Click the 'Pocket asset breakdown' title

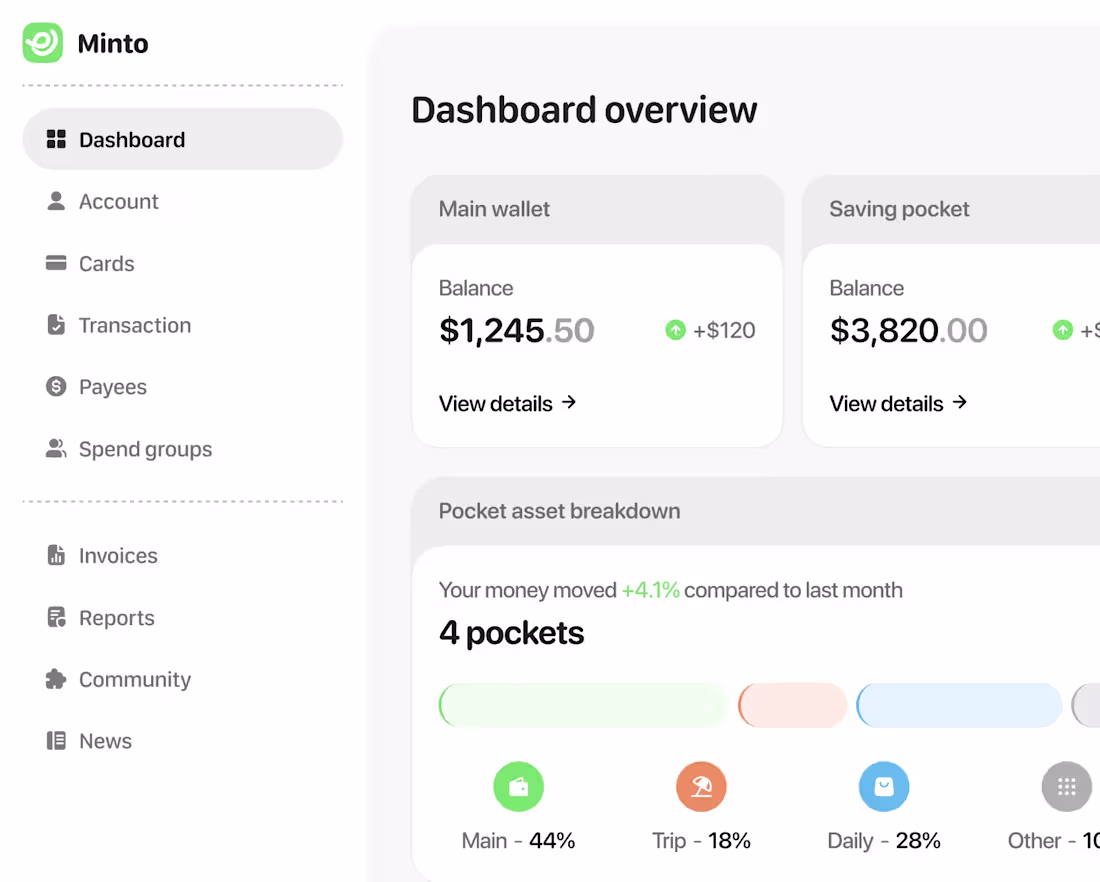559,511
